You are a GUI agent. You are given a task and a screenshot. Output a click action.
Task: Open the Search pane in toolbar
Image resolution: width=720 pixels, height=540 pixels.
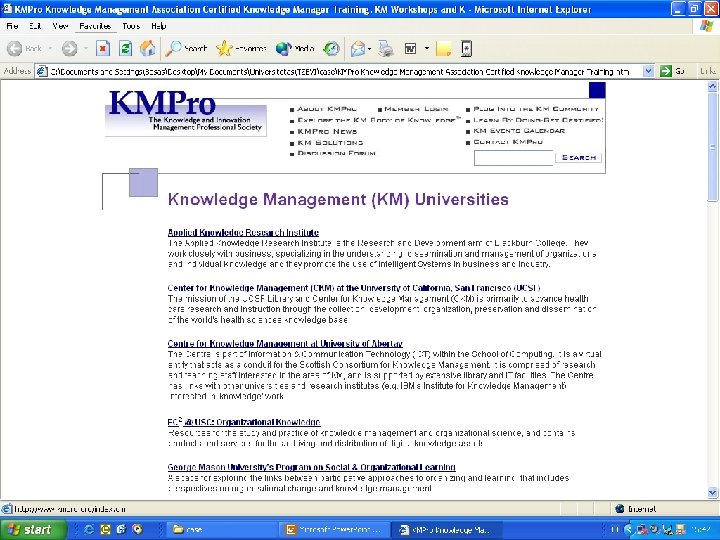click(186, 48)
